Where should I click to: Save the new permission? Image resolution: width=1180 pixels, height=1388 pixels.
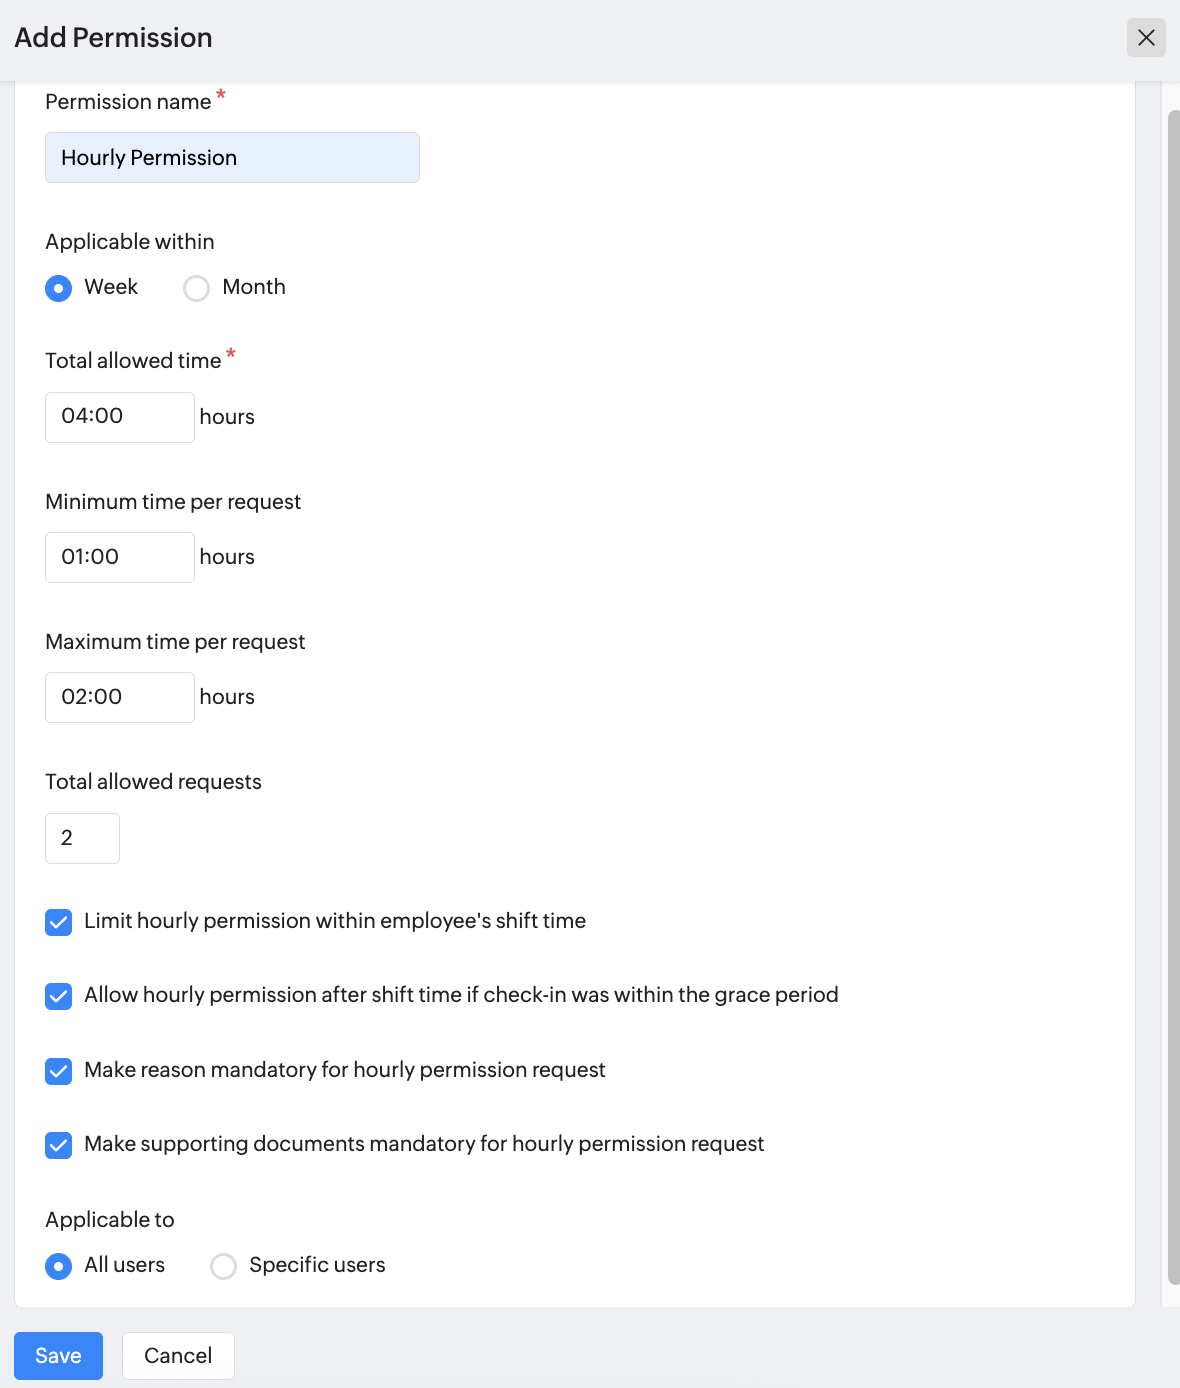[58, 1356]
